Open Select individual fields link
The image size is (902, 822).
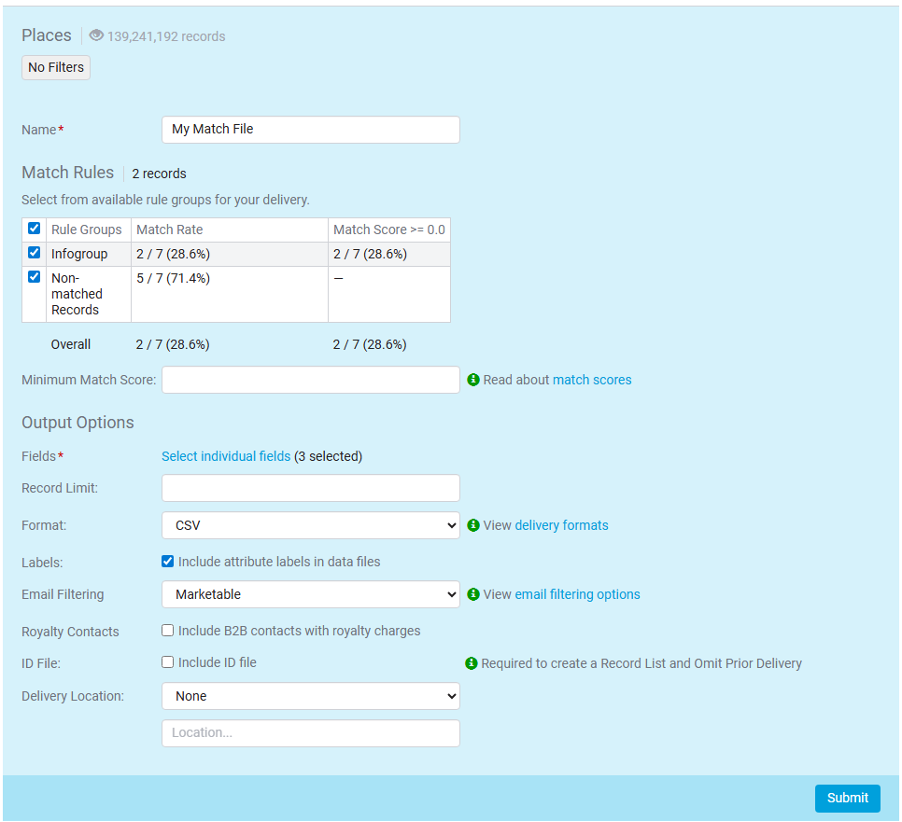click(226, 456)
